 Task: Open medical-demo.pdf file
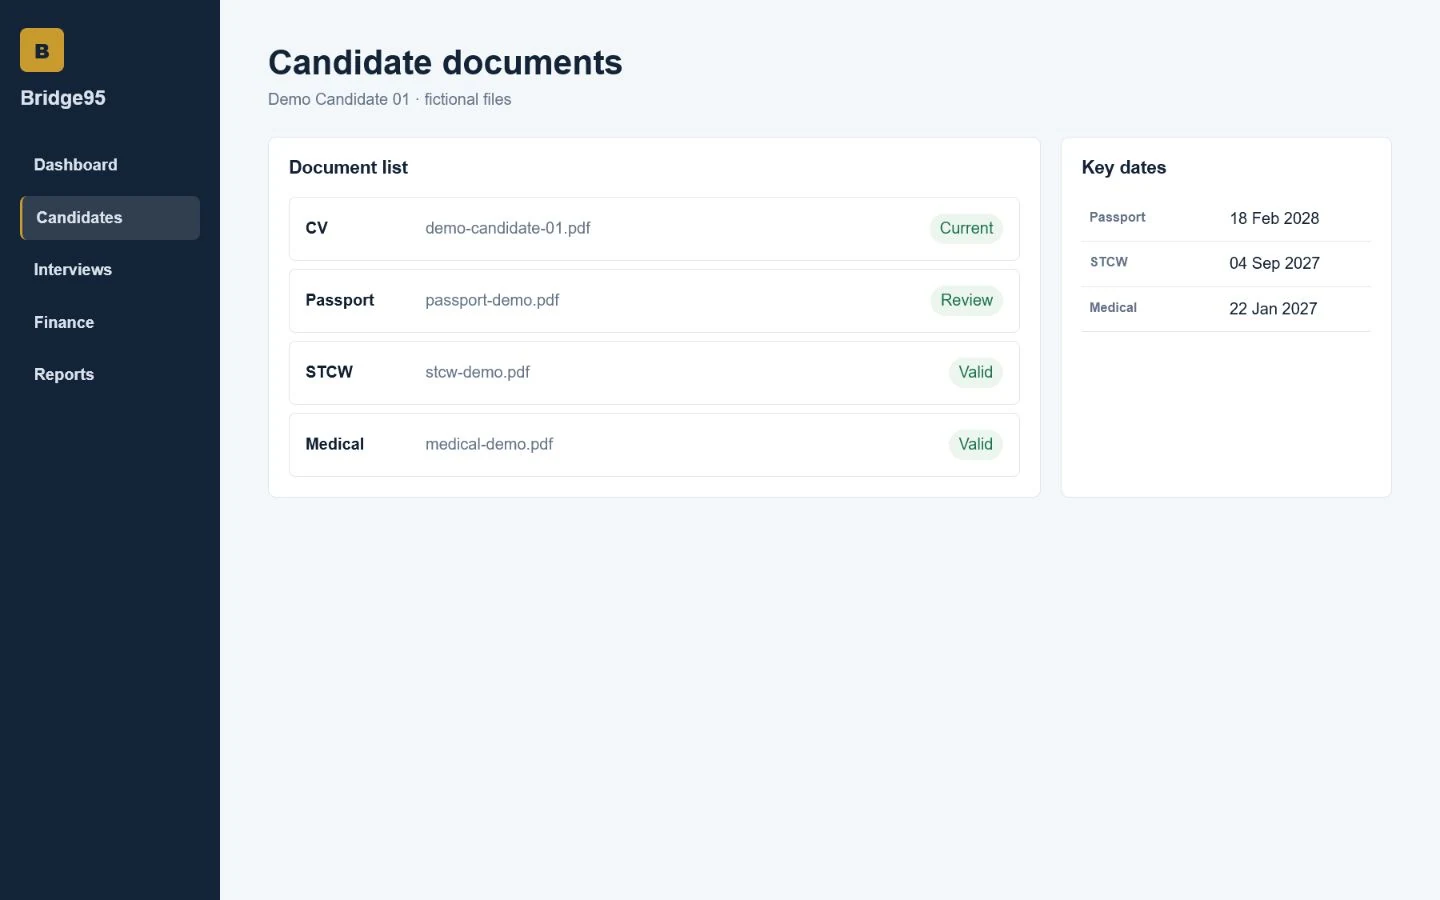point(489,444)
